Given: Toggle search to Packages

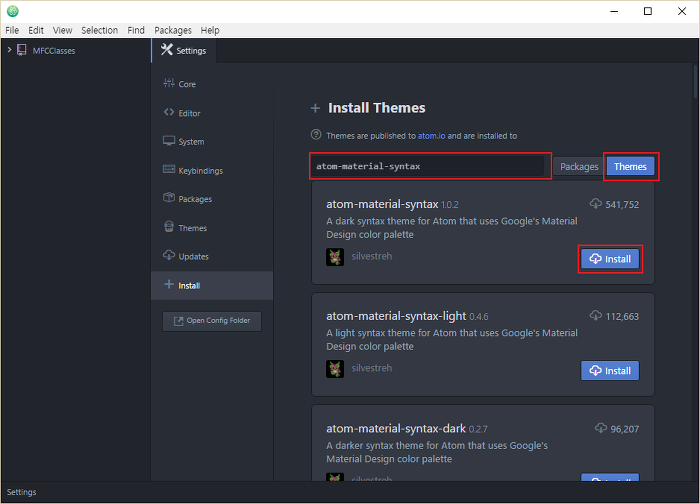Looking at the screenshot, I should (x=579, y=167).
